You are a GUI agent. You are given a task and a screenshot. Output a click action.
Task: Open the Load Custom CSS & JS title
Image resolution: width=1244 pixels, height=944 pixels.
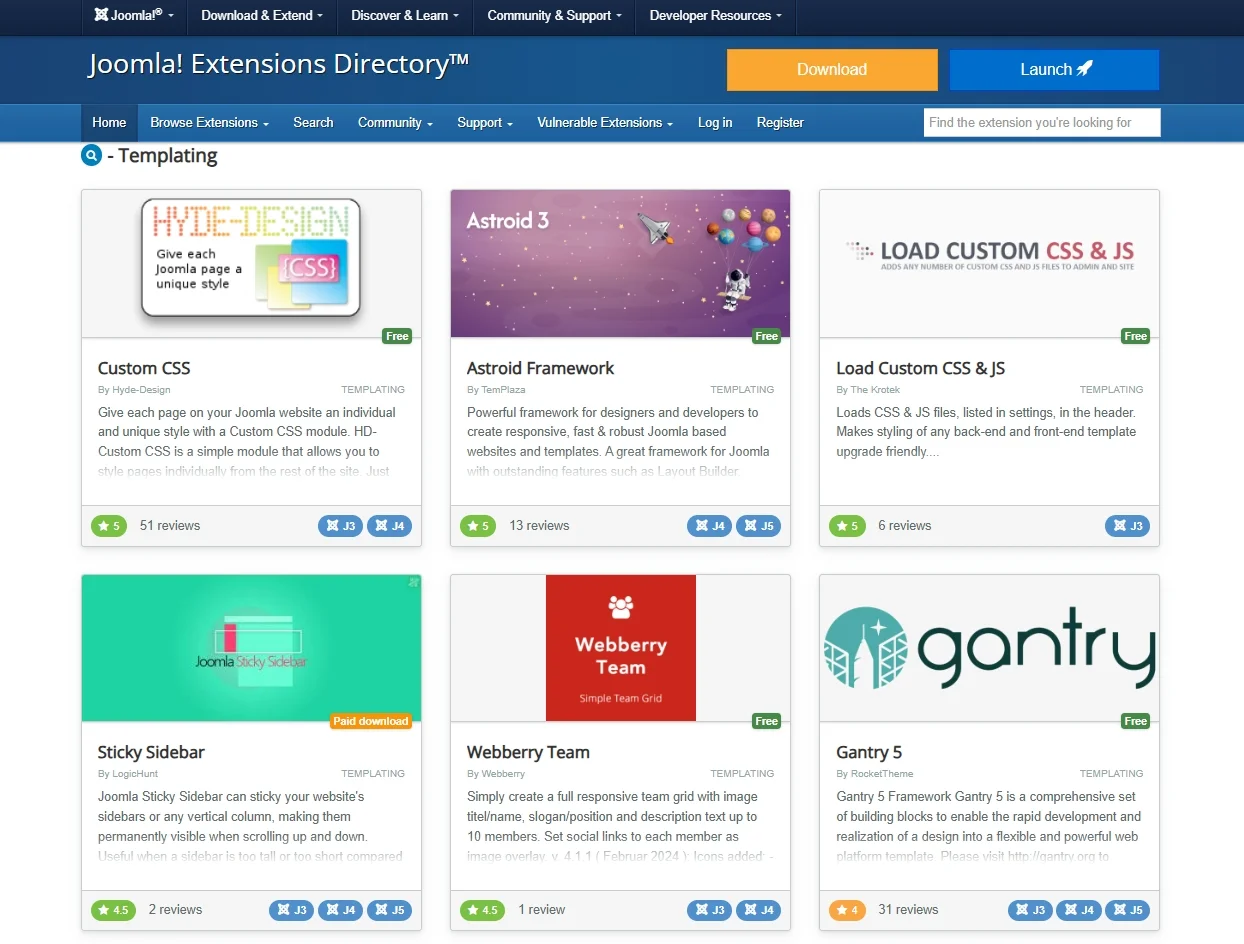click(x=921, y=369)
